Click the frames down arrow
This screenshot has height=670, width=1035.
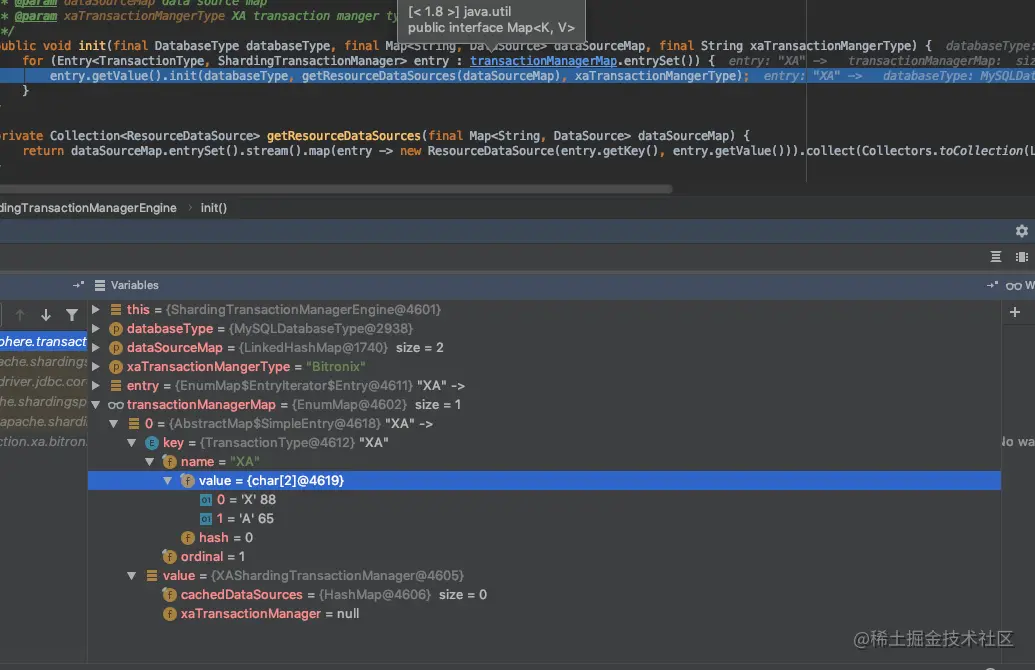tap(46, 315)
